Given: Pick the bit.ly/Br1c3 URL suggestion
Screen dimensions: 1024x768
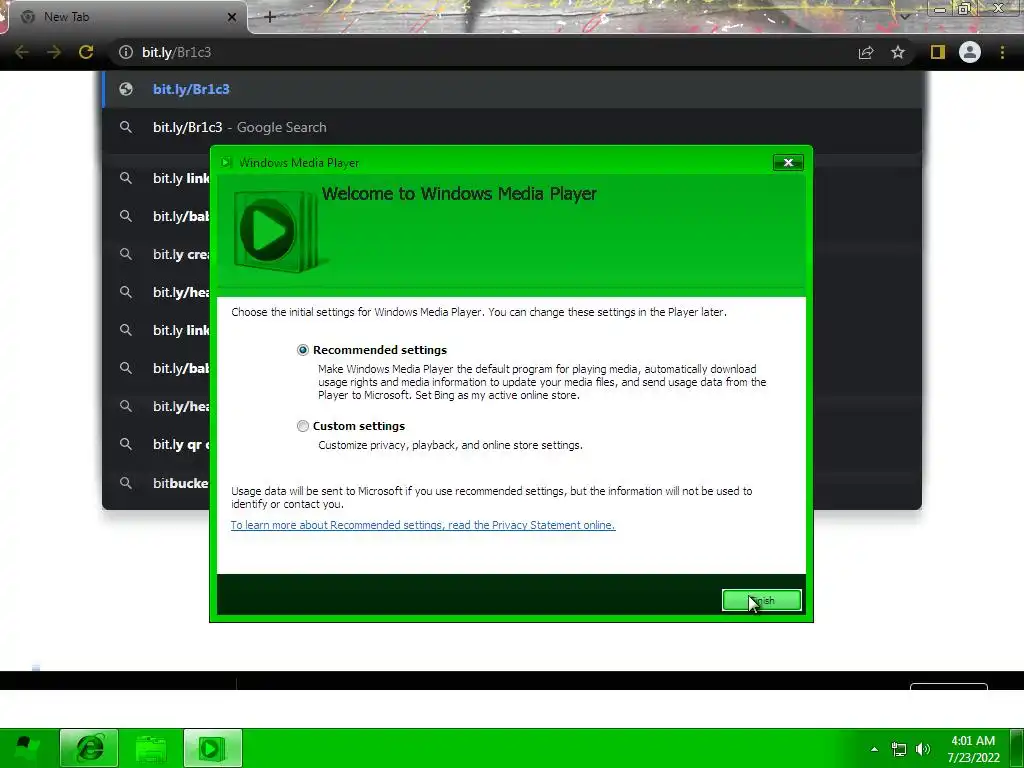Looking at the screenshot, I should point(512,89).
